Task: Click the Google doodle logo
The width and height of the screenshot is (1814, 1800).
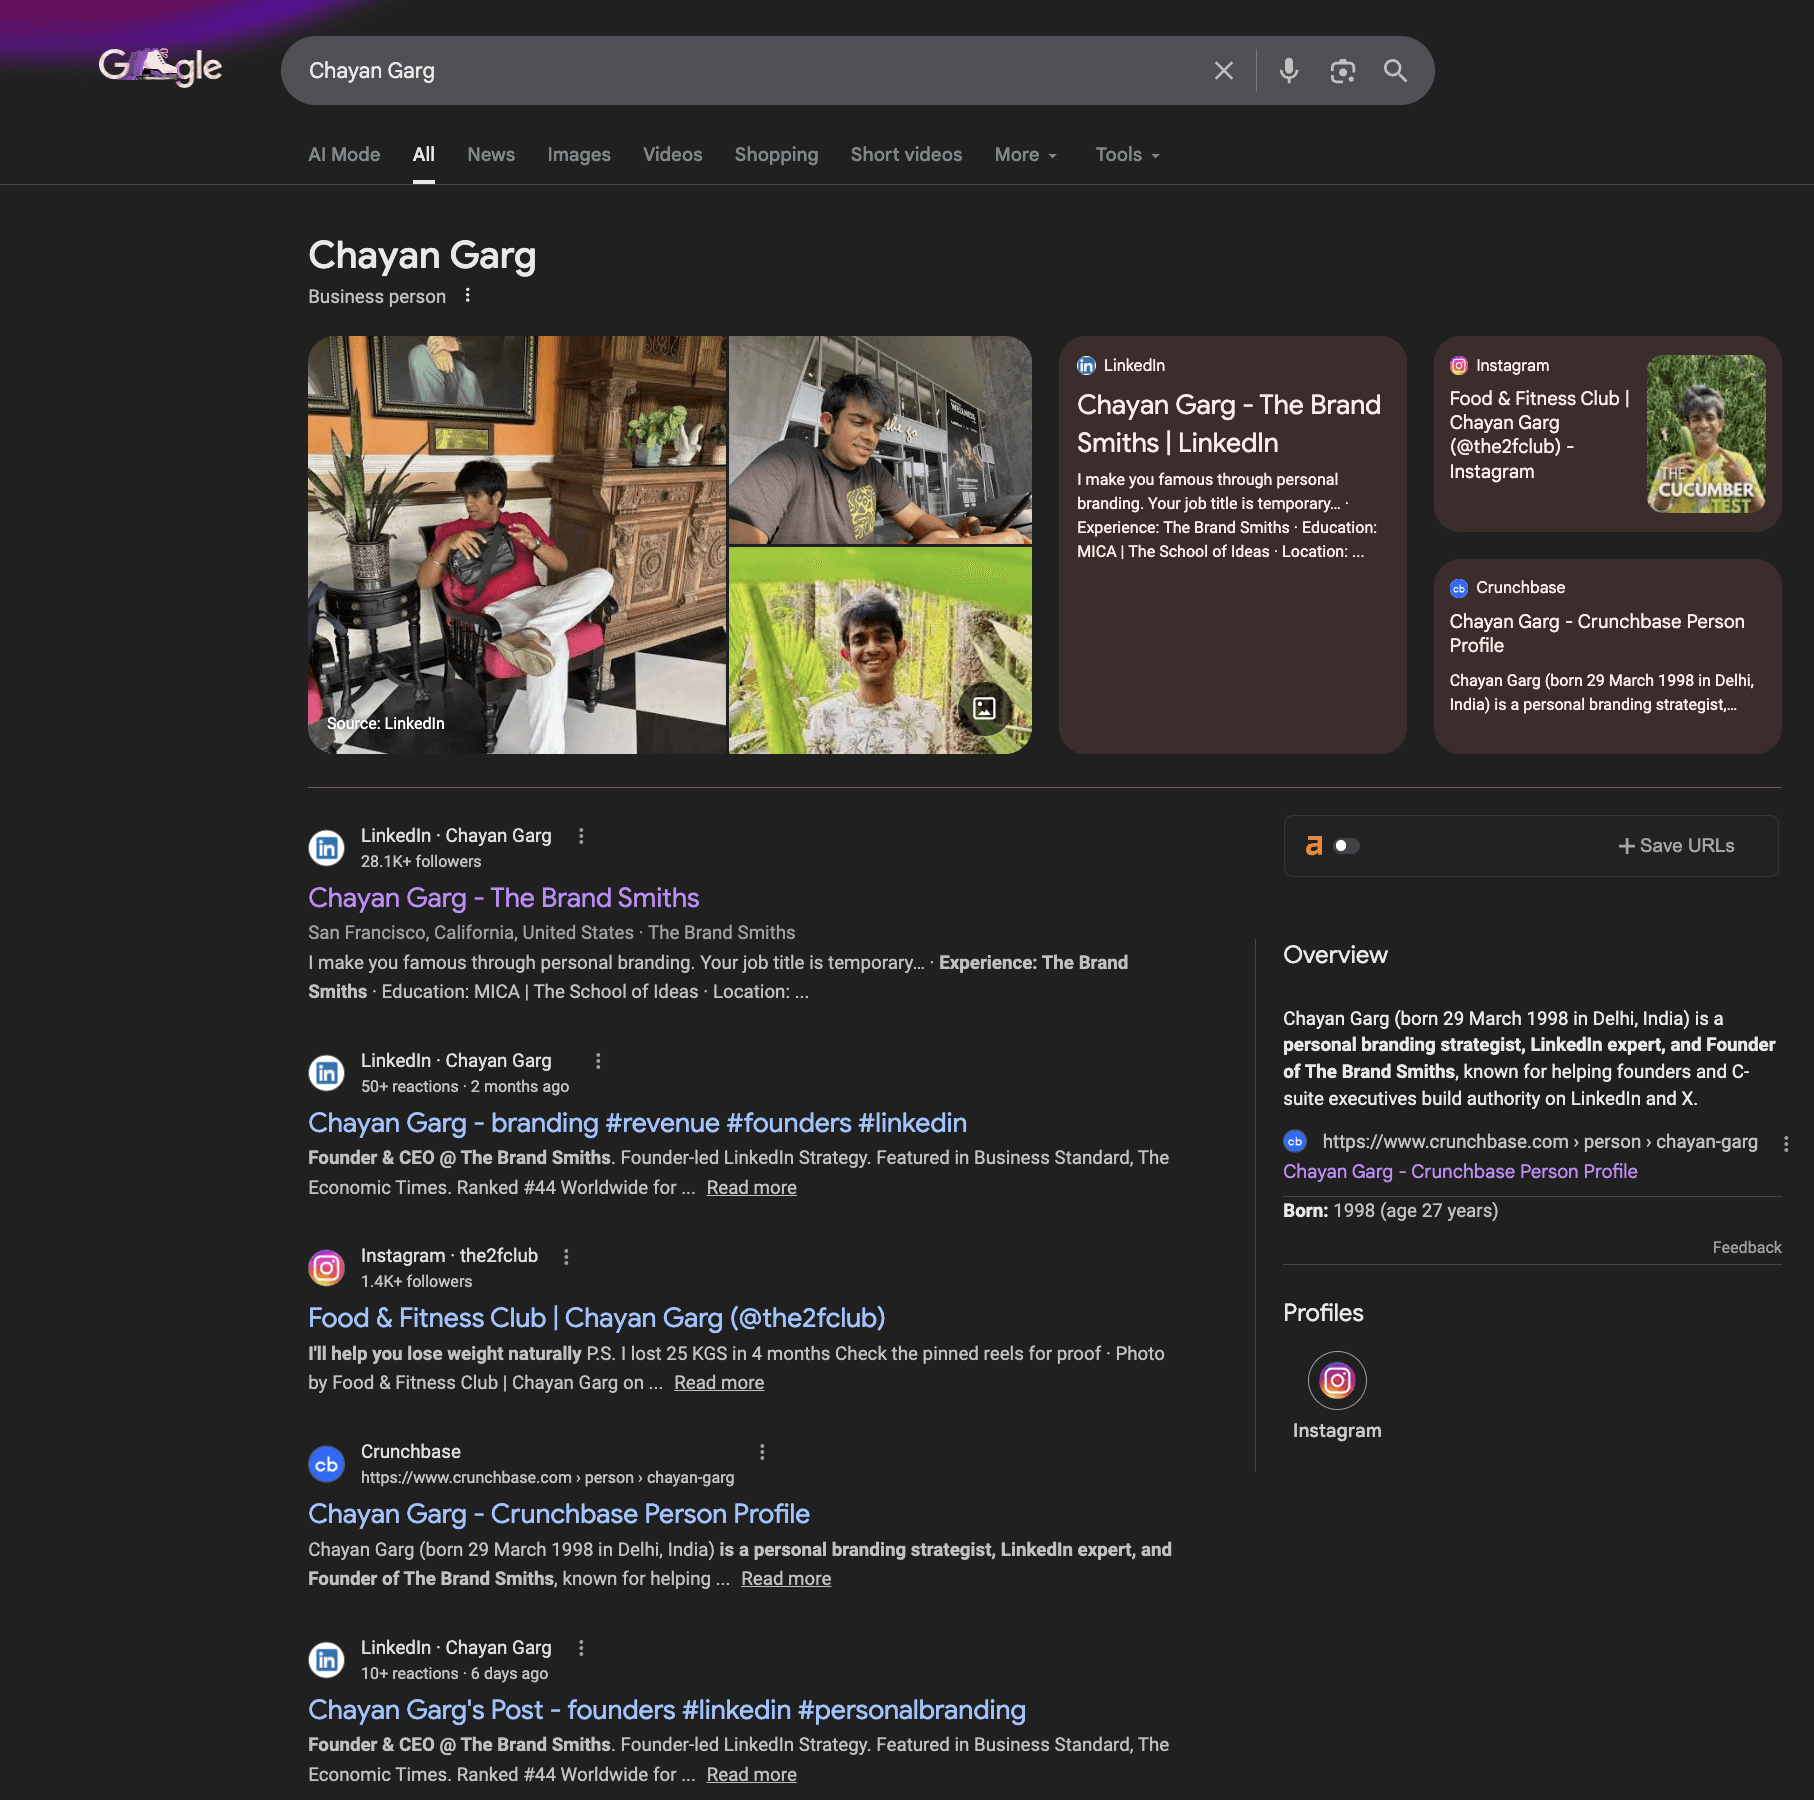Action: click(160, 67)
